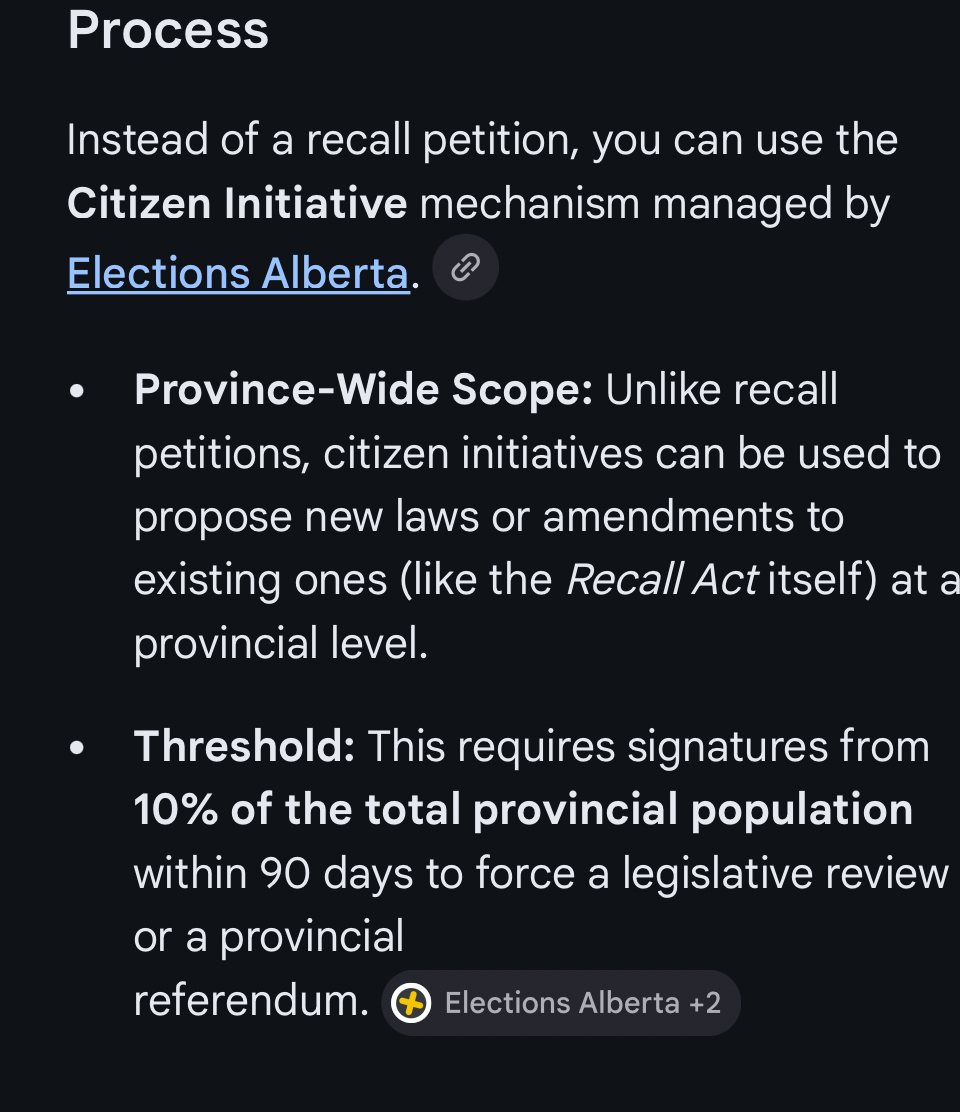Screen dimensions: 960x1112
Task: Click the italic Recall Act text
Action: [661, 580]
